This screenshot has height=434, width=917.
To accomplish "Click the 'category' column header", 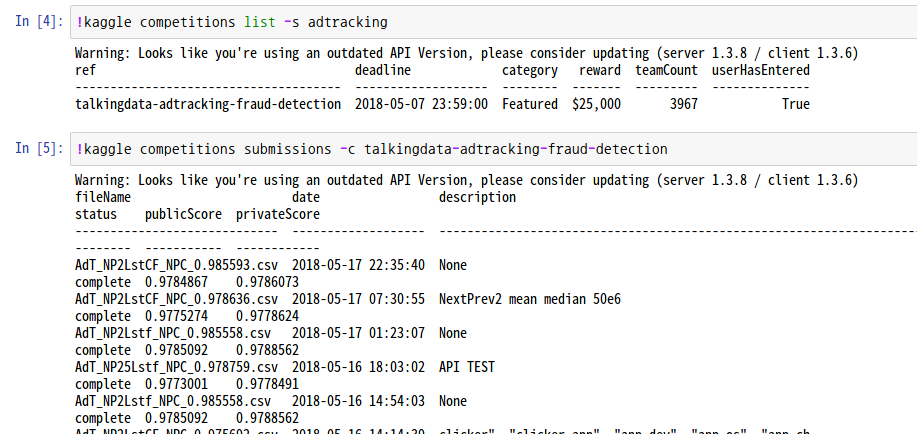I will [x=530, y=71].
